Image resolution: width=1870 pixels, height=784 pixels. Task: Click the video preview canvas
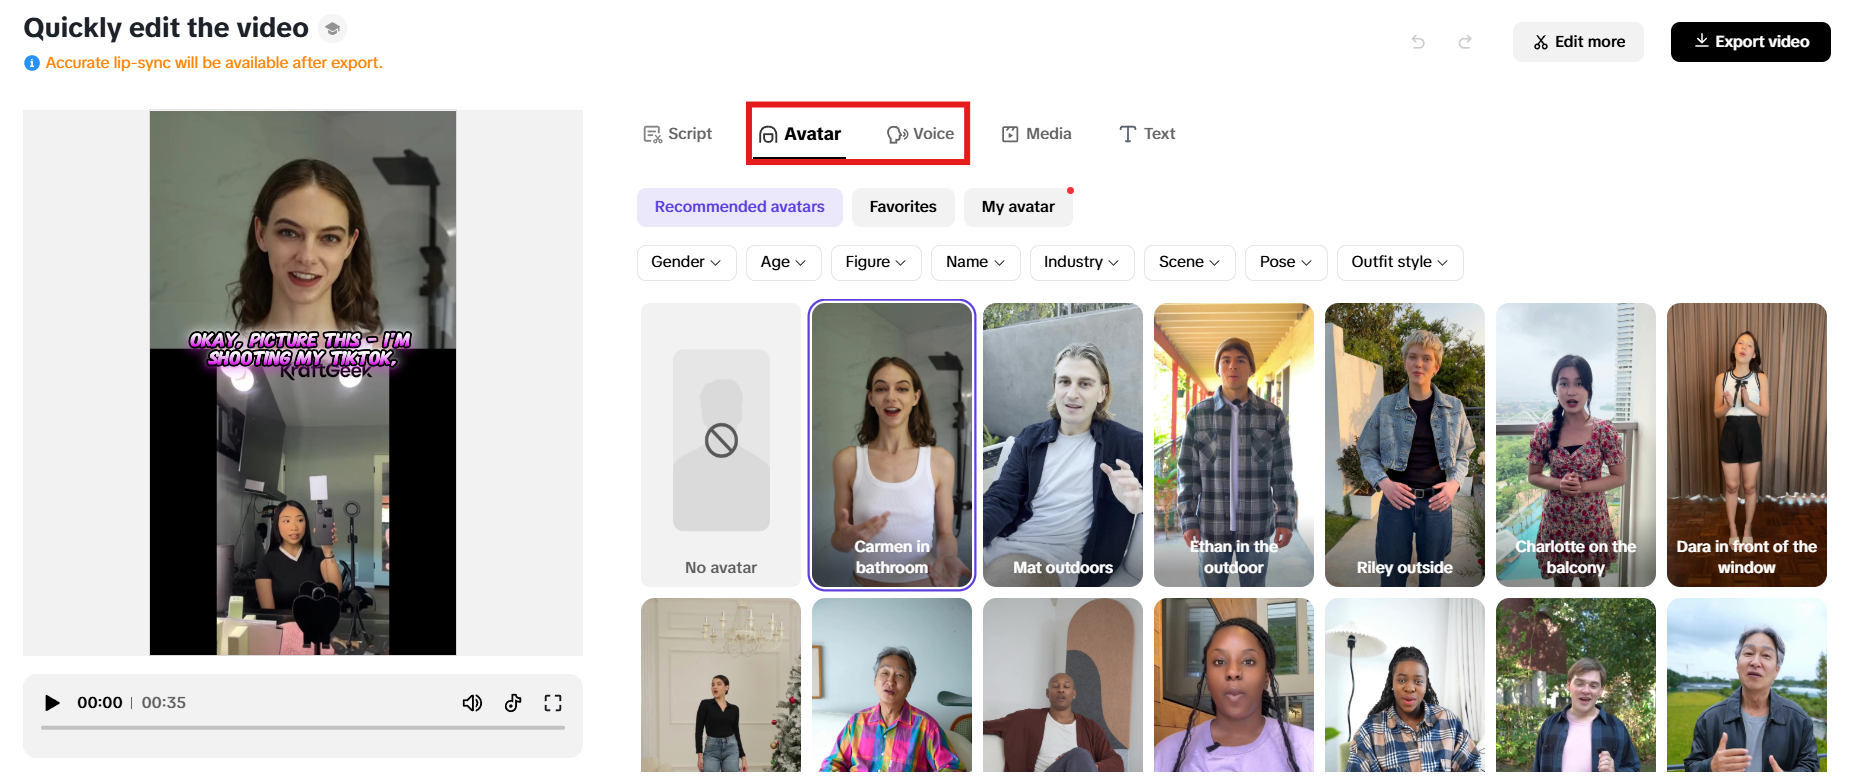(303, 383)
